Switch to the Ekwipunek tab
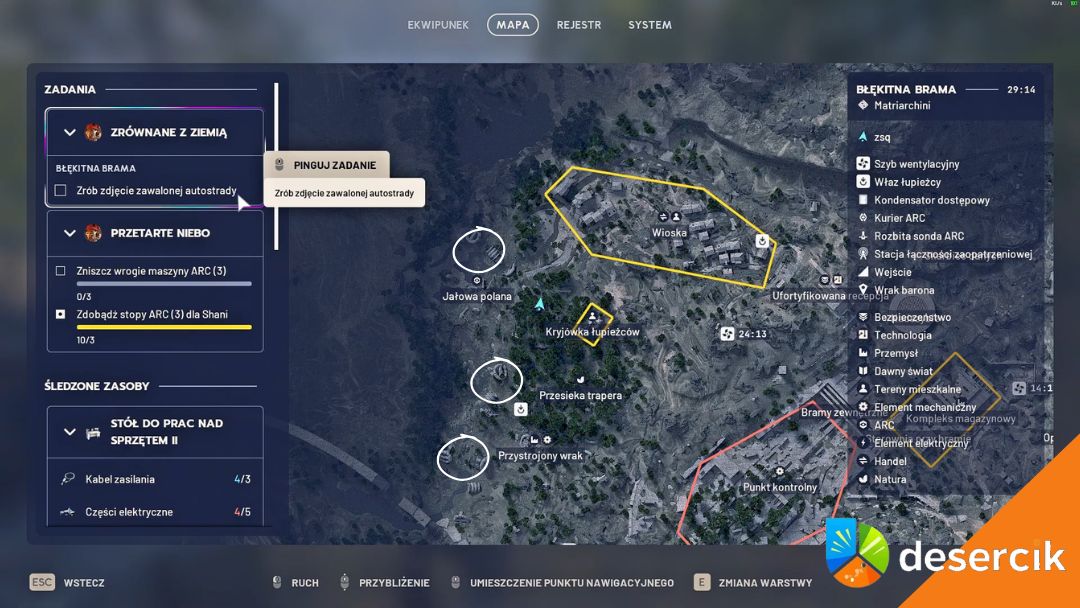 (438, 25)
